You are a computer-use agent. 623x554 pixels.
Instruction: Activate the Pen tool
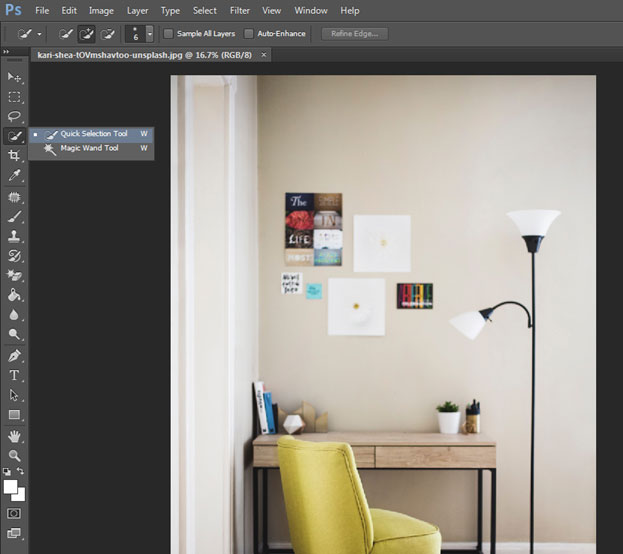14,355
